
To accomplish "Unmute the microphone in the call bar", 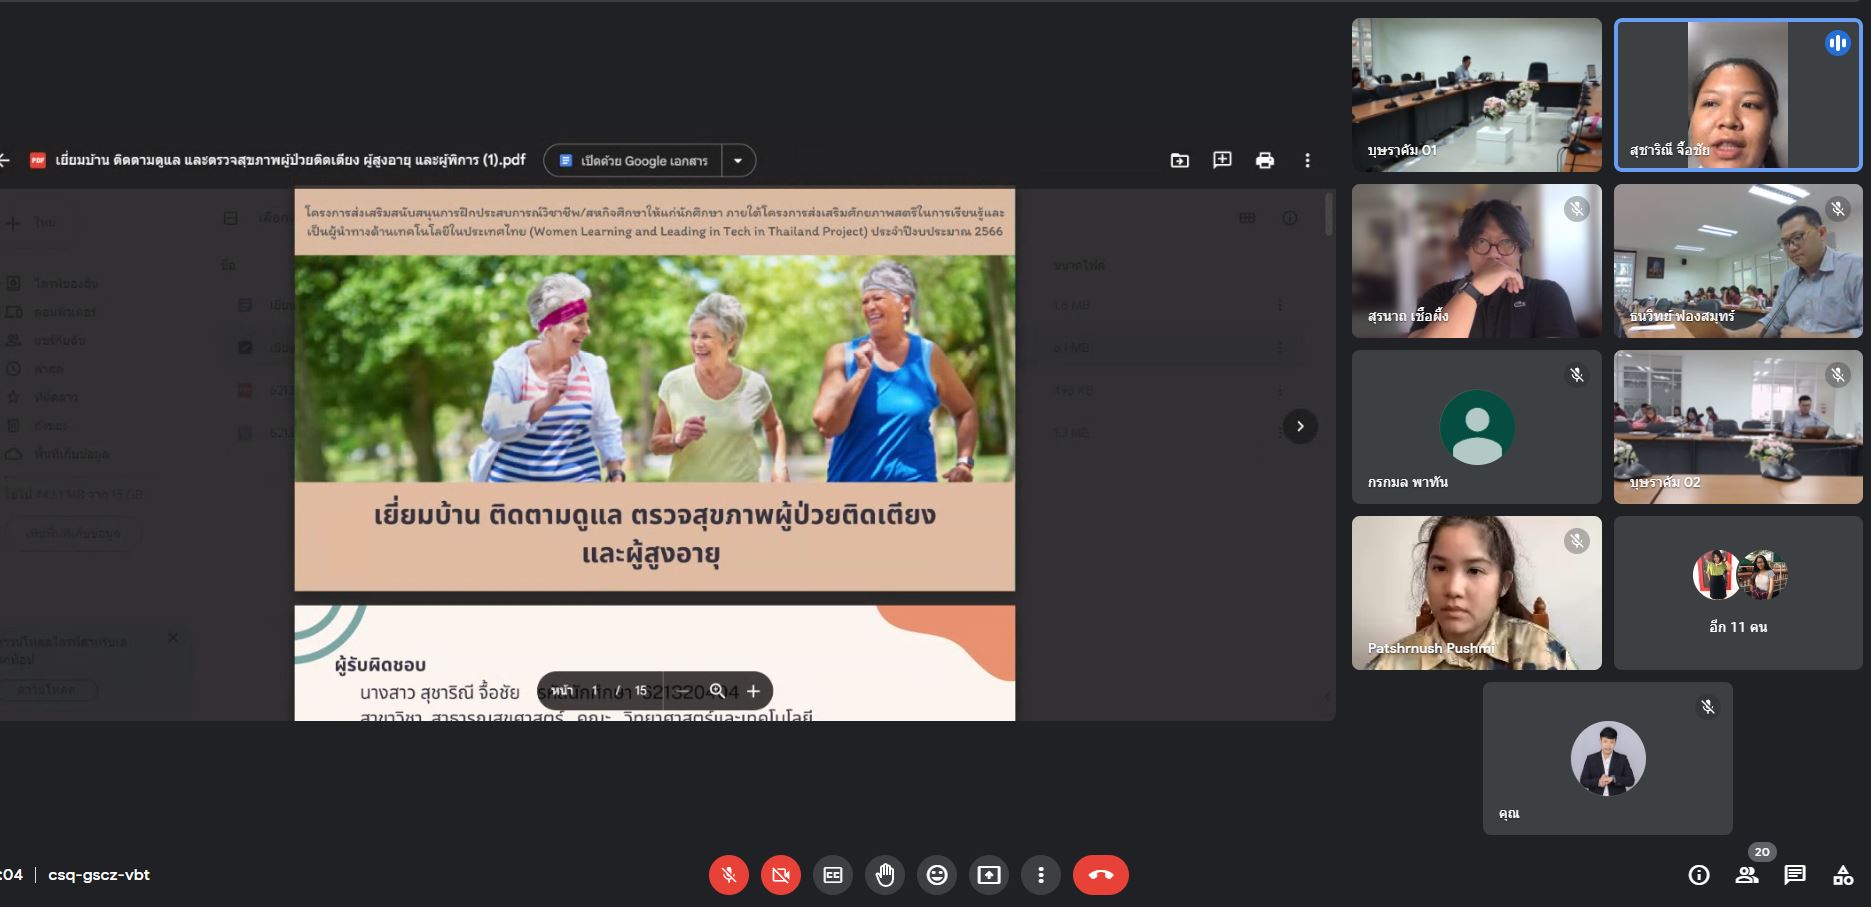I will point(729,875).
